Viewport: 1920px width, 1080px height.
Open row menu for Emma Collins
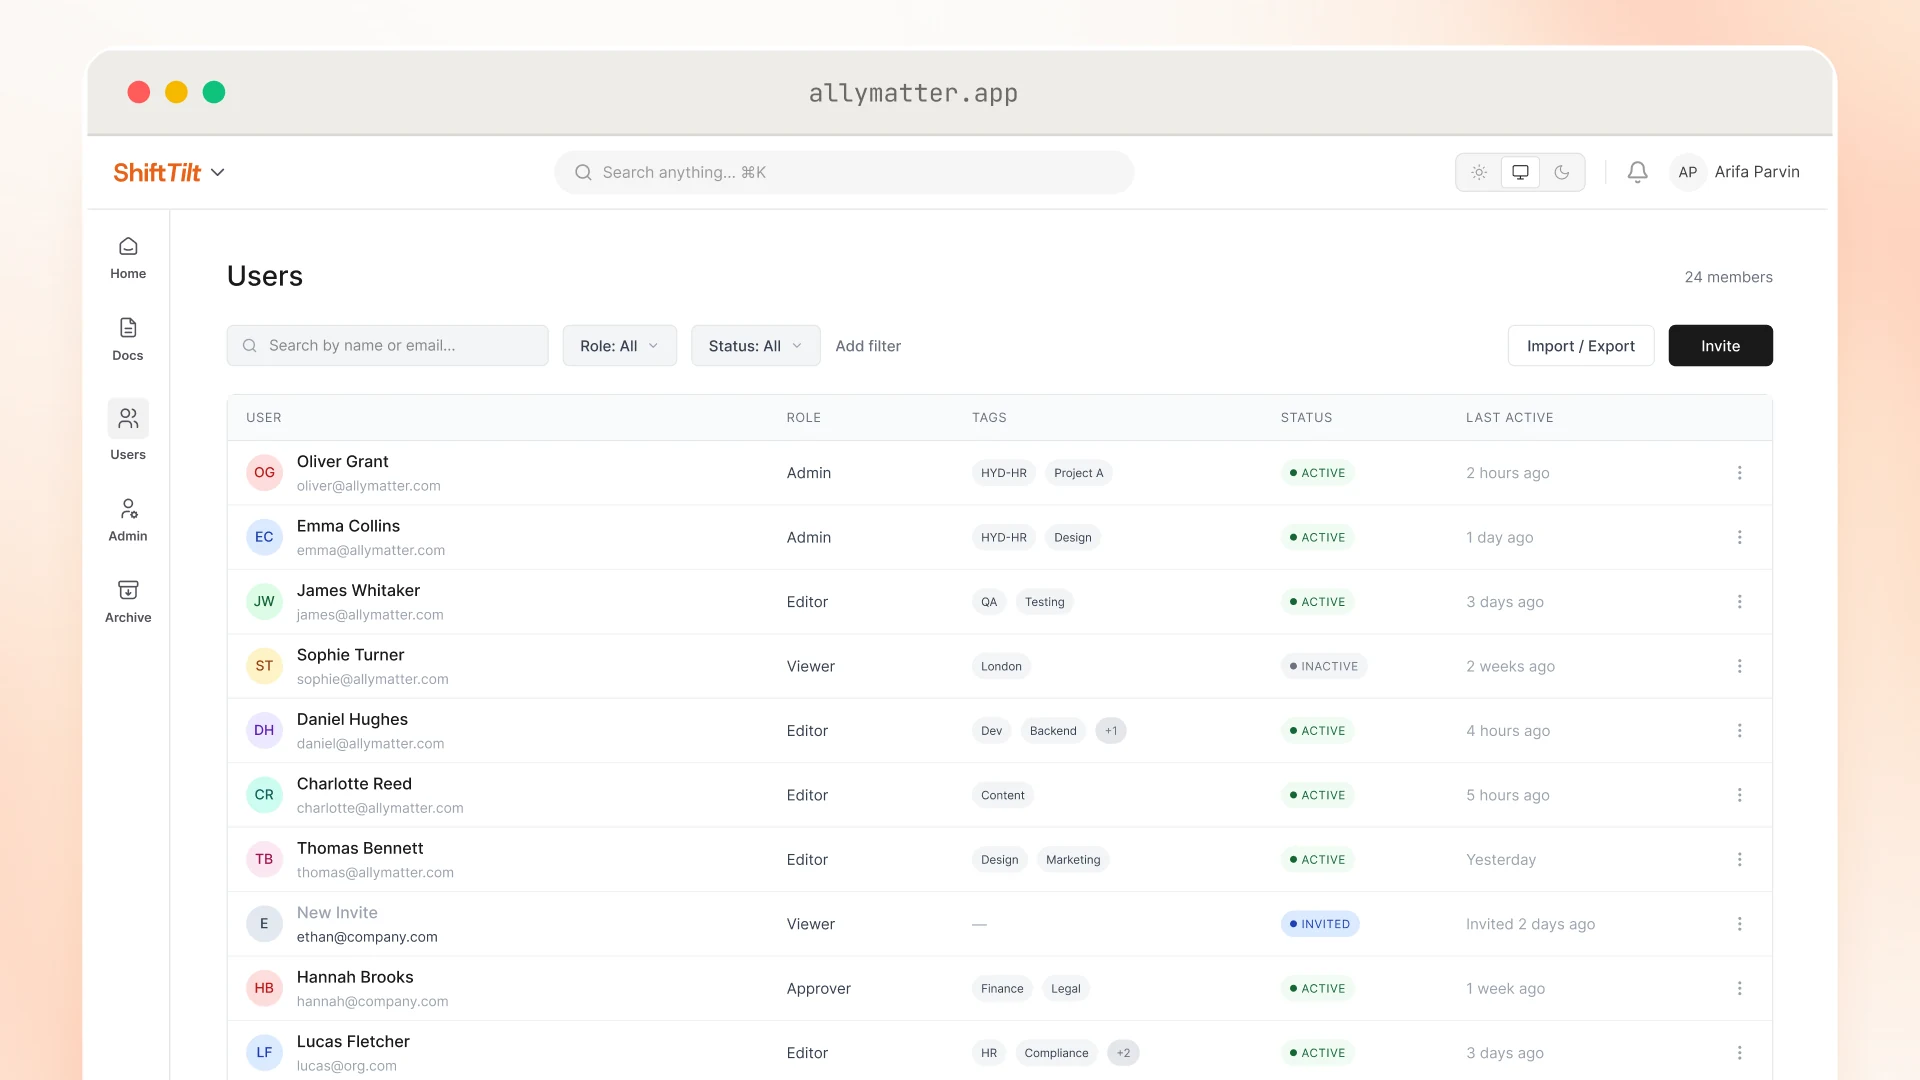pos(1739,537)
